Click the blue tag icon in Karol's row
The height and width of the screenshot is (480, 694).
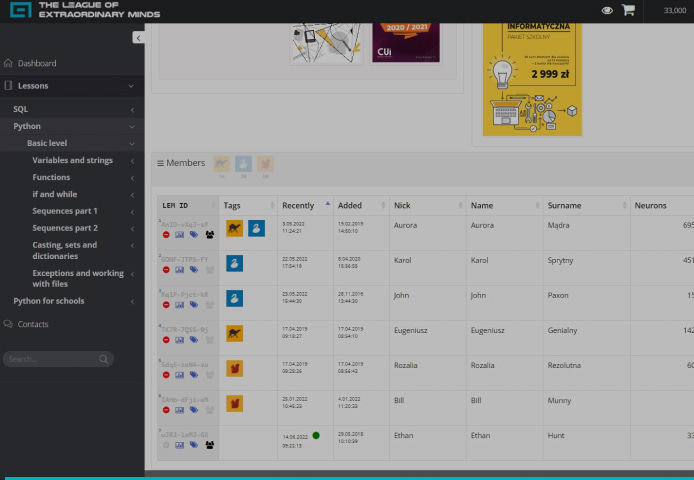click(194, 270)
